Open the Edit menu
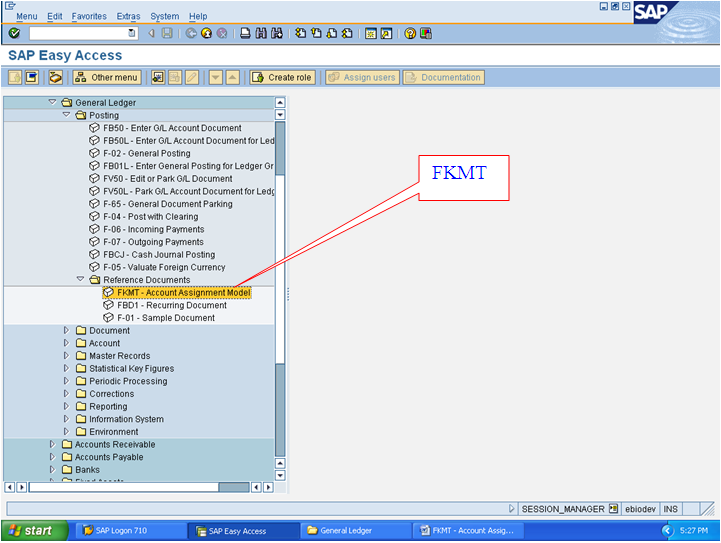The height and width of the screenshot is (543, 721). tap(55, 16)
